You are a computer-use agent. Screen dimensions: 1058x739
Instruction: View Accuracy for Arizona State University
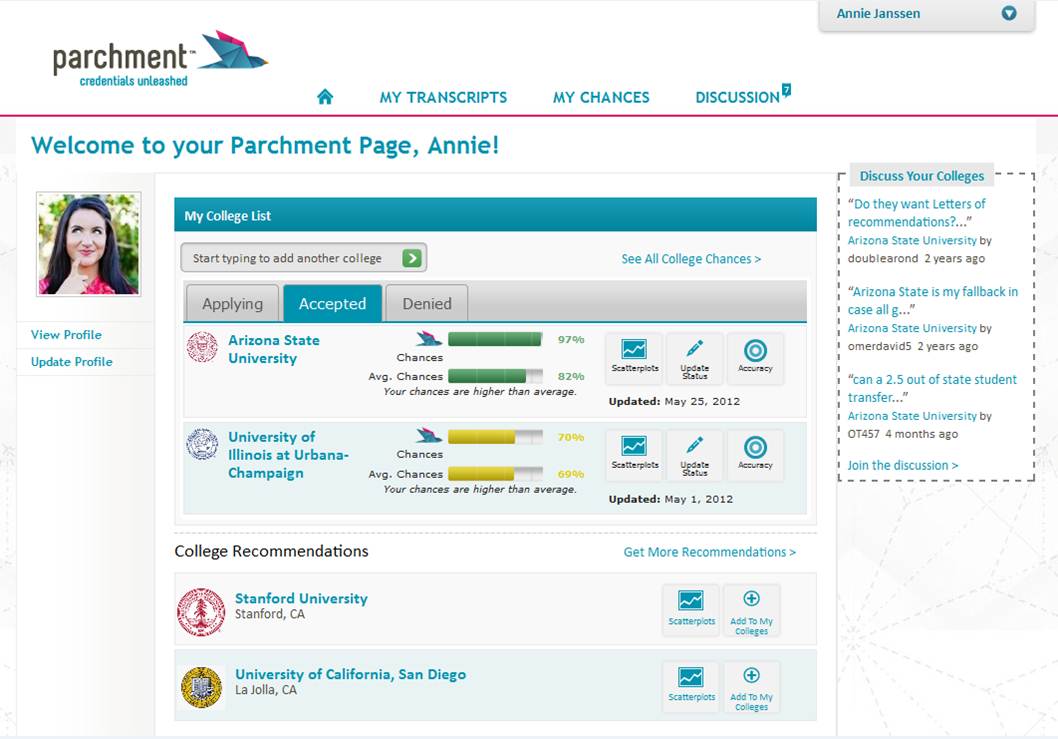coord(755,357)
